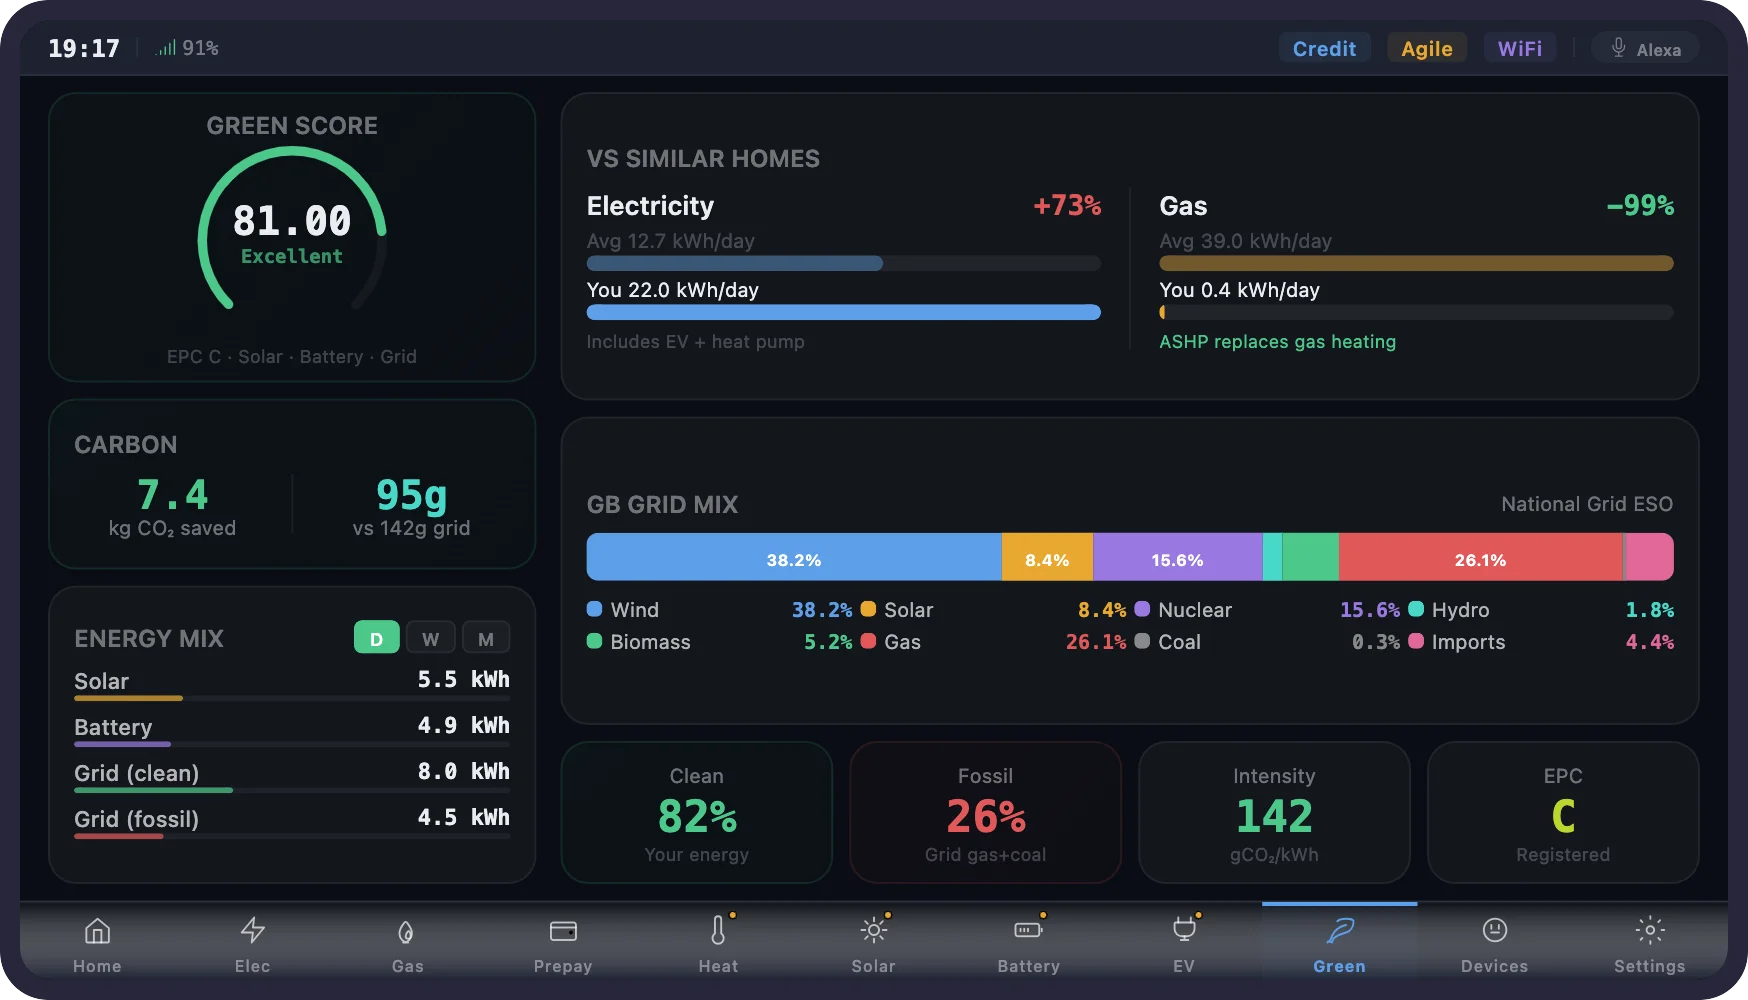The height and width of the screenshot is (1000, 1748).
Task: Activate Alexa with the microphone icon
Action: point(1617,47)
